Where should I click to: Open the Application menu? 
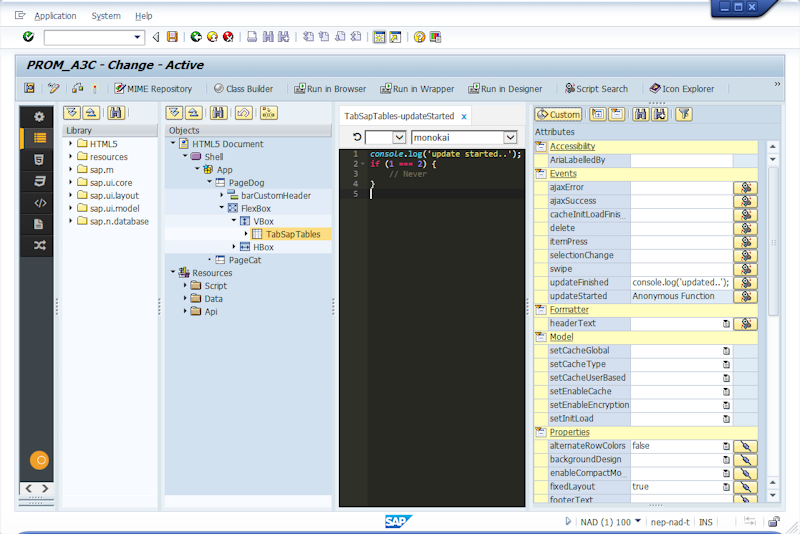pos(55,16)
